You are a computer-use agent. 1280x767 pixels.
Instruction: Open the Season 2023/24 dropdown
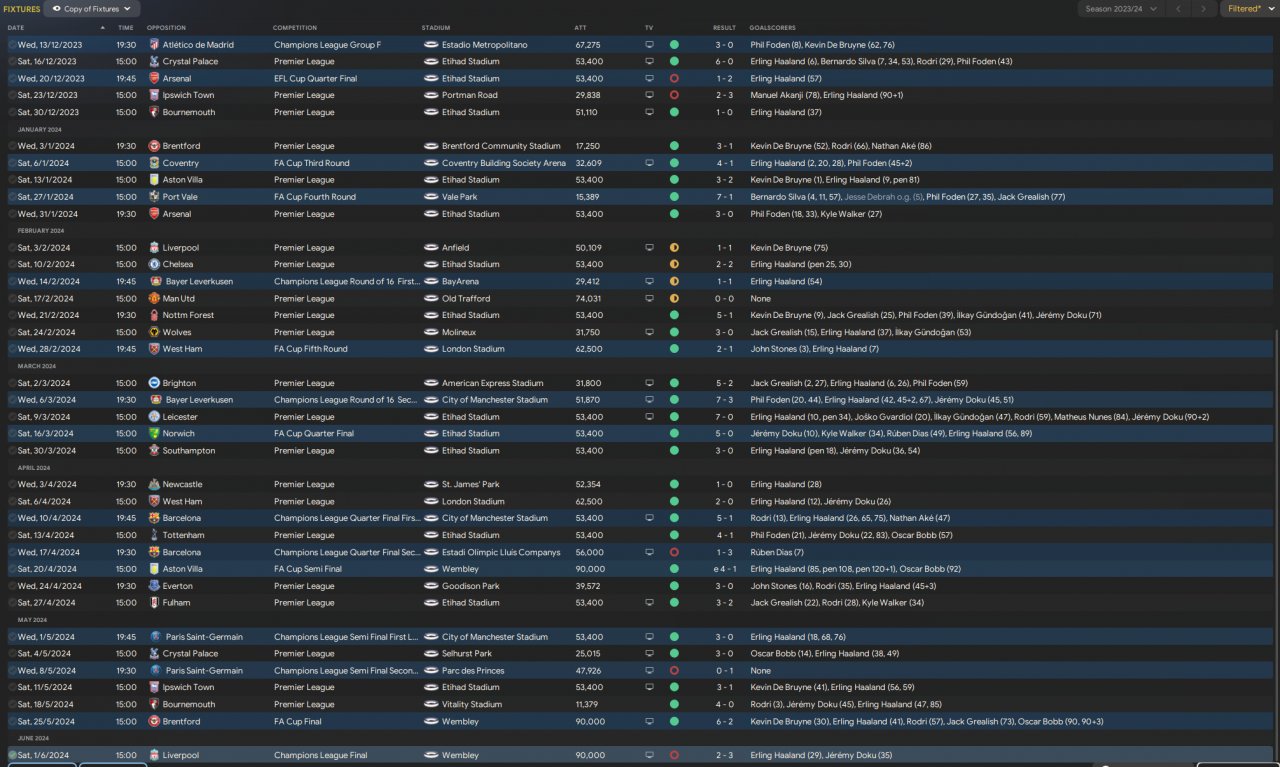tap(1120, 9)
